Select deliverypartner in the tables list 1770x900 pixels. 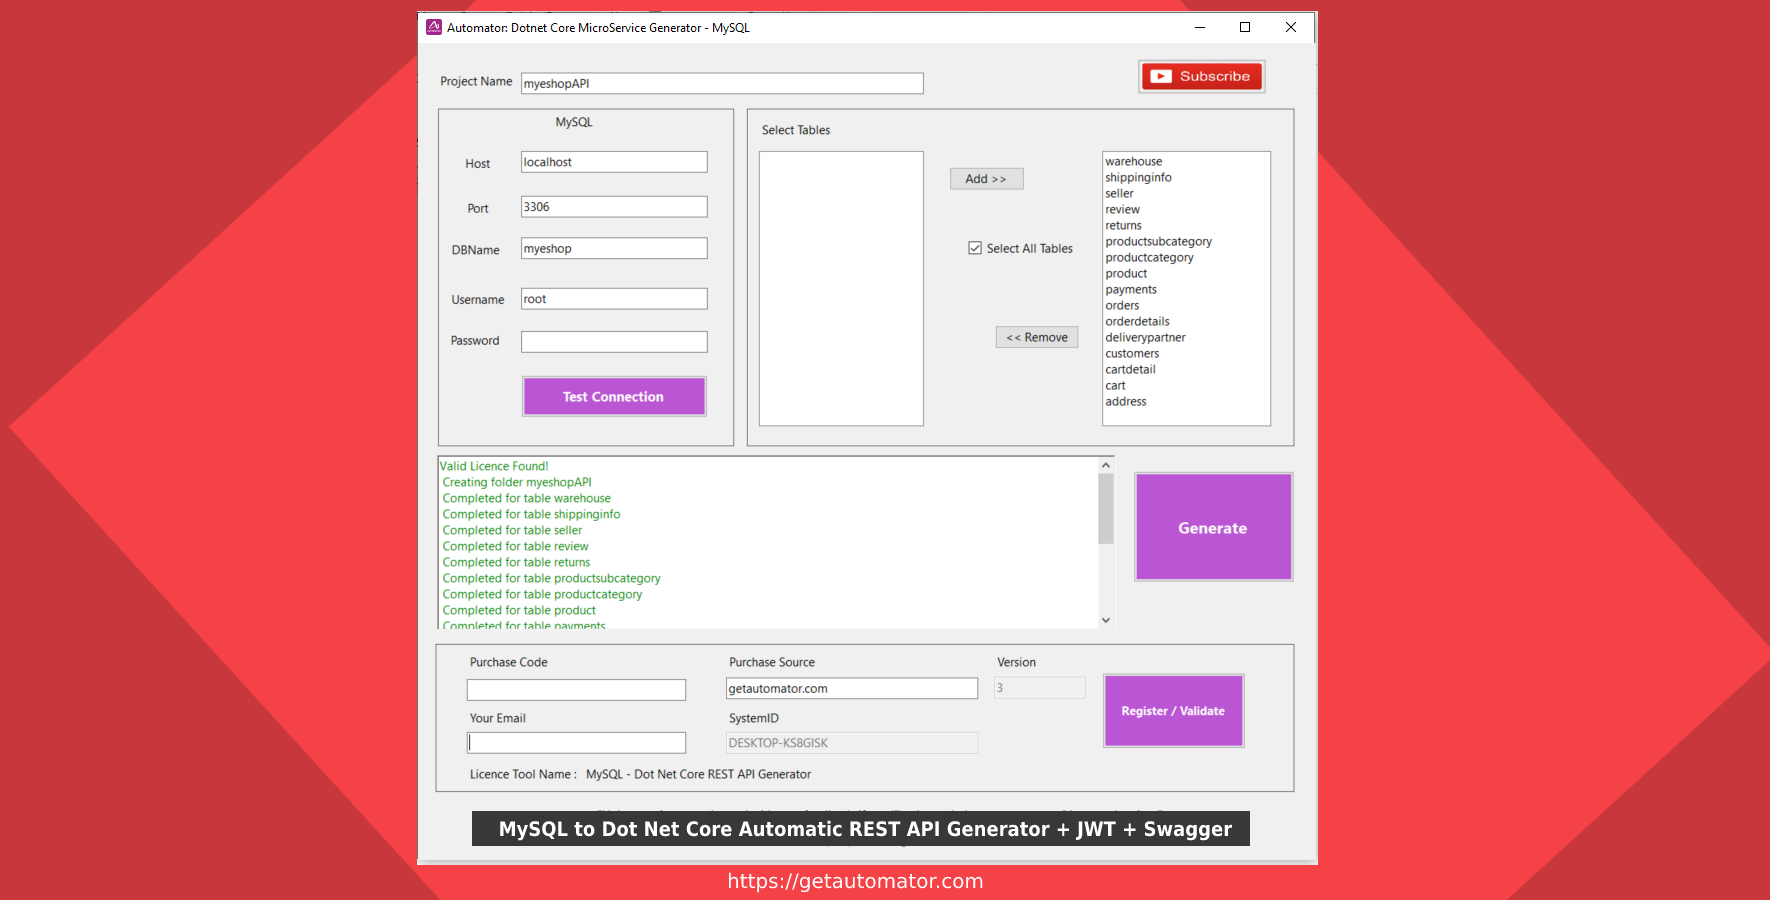pyautogui.click(x=1145, y=337)
